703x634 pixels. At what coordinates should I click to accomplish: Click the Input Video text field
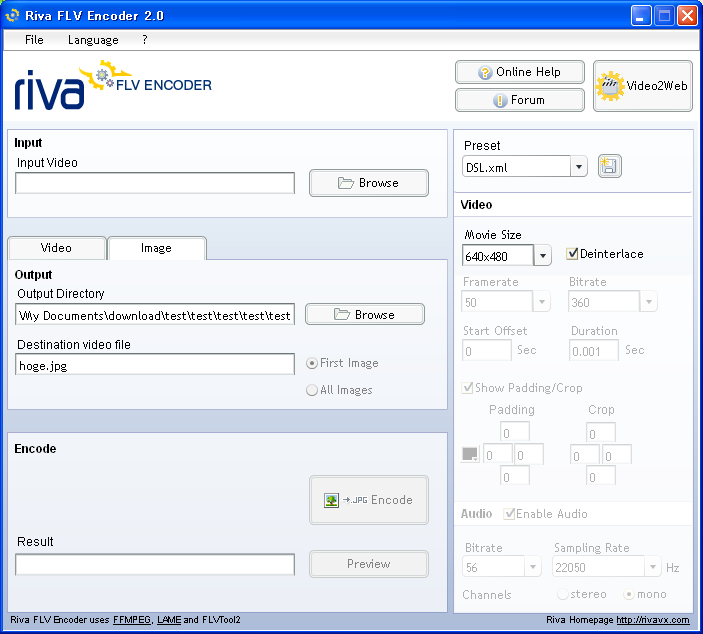(x=155, y=183)
